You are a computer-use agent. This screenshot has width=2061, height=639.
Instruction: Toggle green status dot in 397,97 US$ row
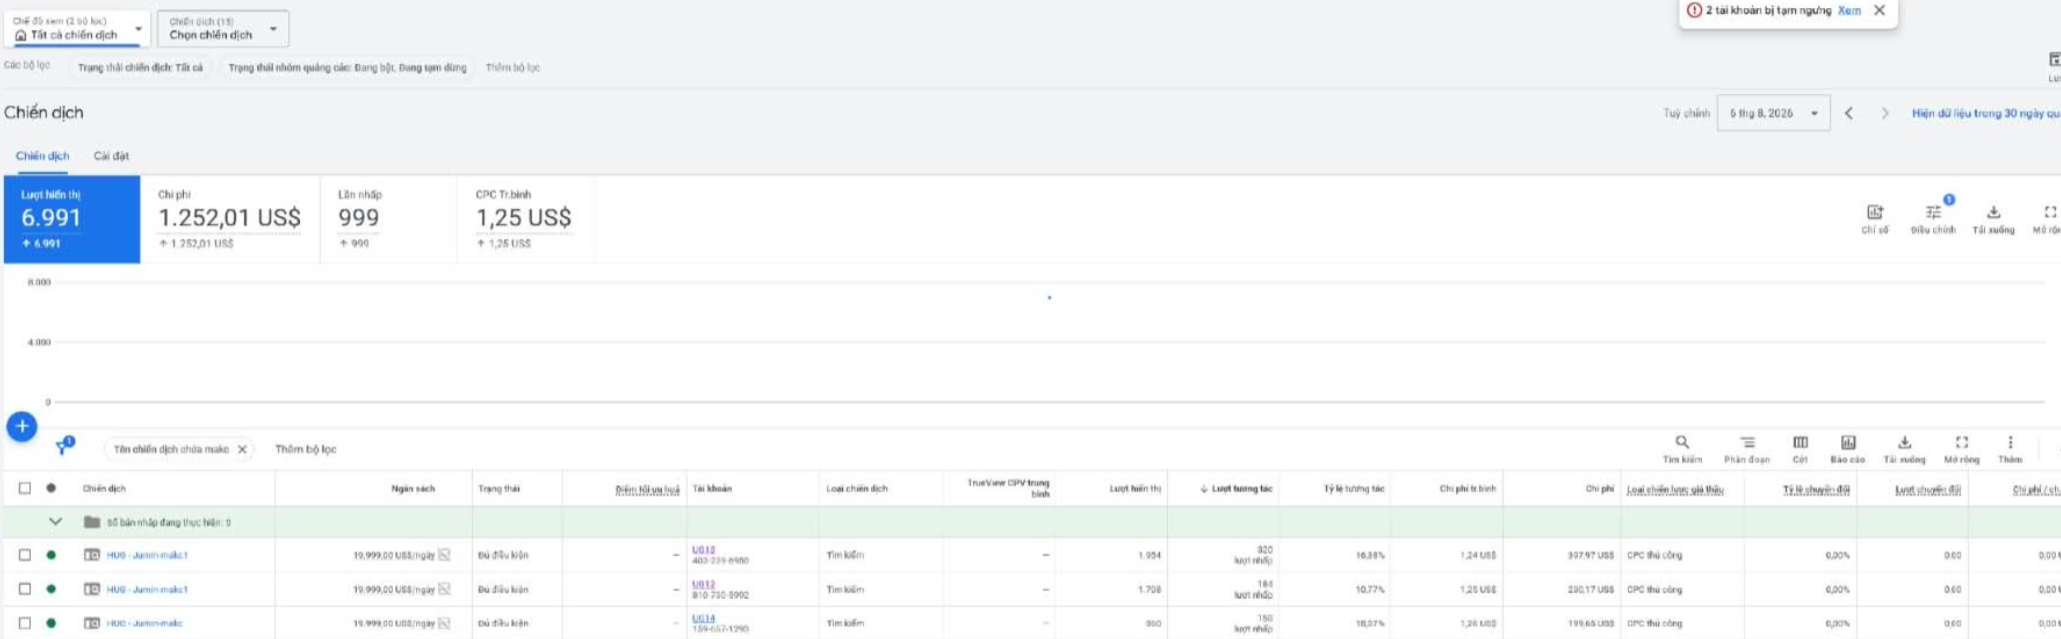click(51, 555)
